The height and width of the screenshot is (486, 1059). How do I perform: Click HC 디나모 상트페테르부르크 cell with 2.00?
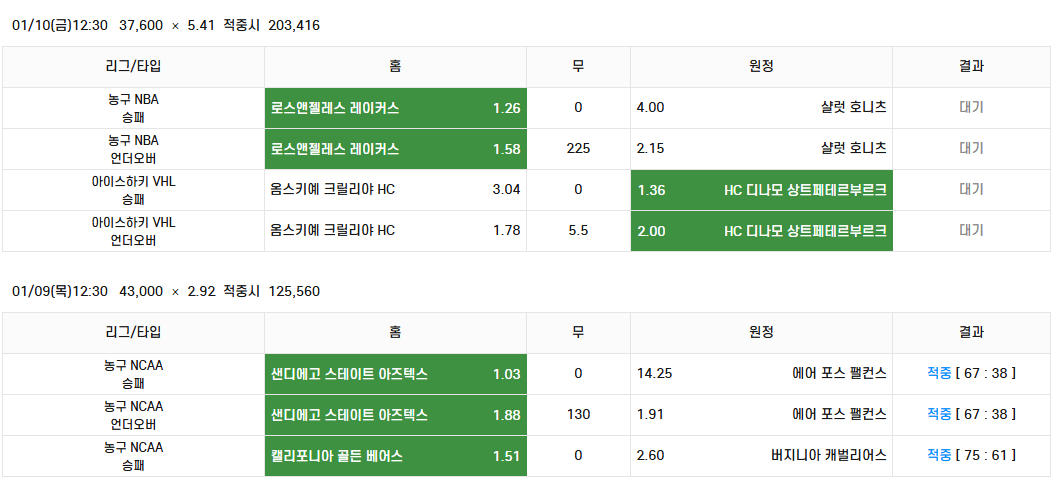761,231
